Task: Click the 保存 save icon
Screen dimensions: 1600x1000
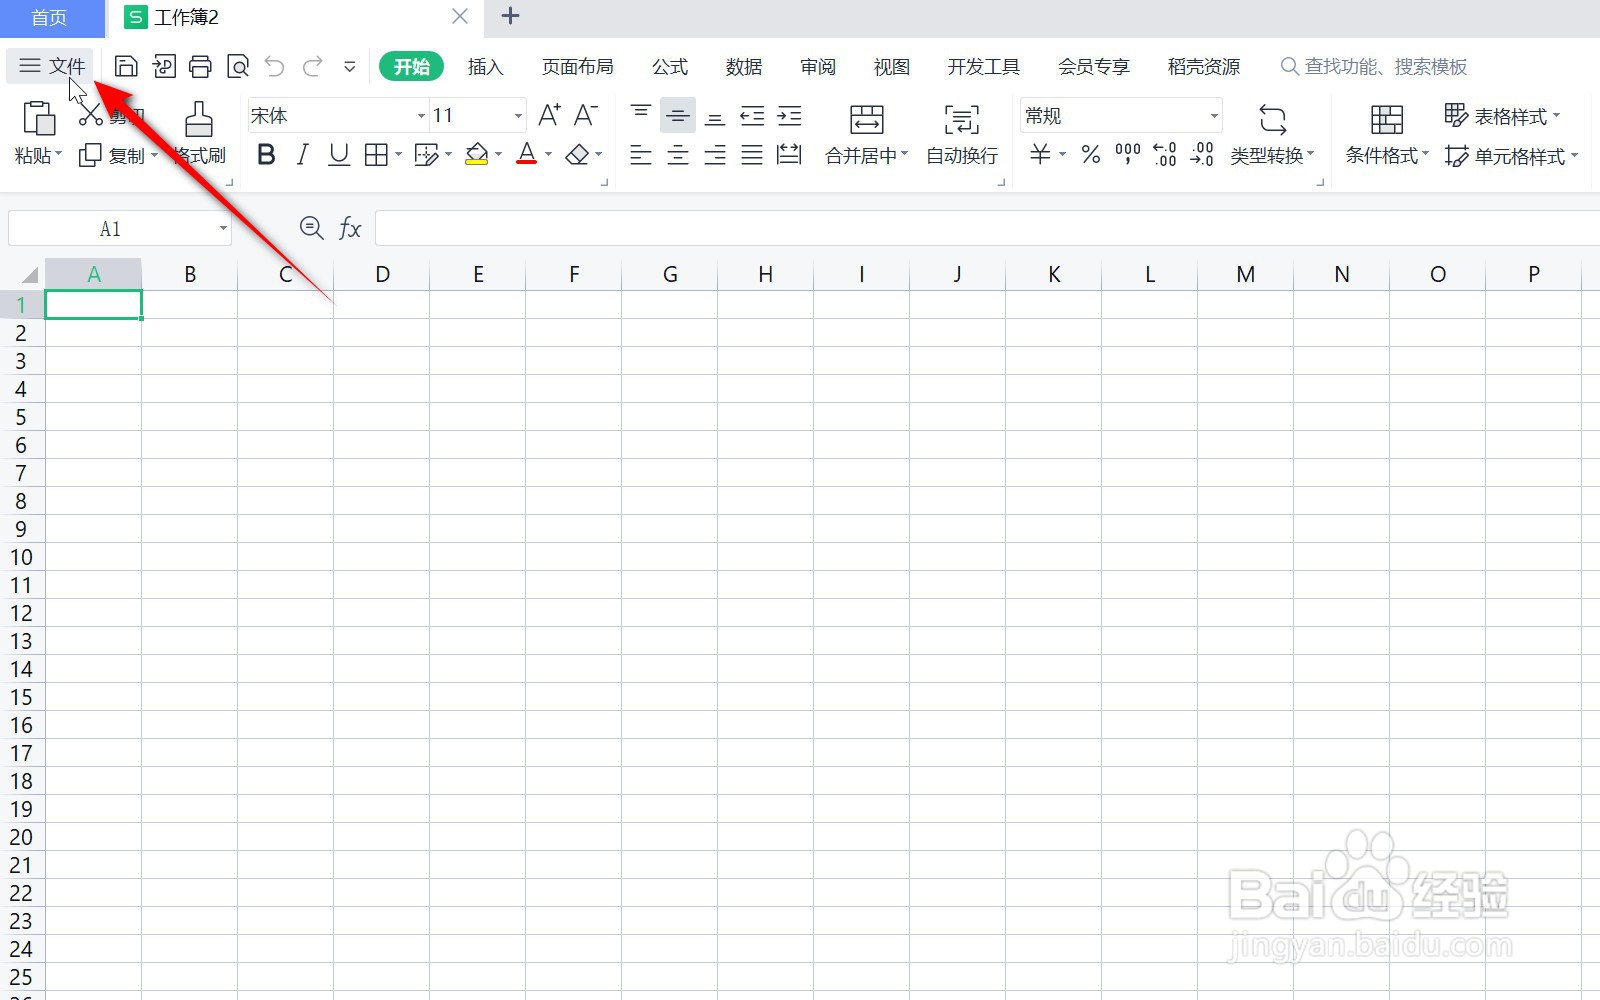Action: pos(125,65)
